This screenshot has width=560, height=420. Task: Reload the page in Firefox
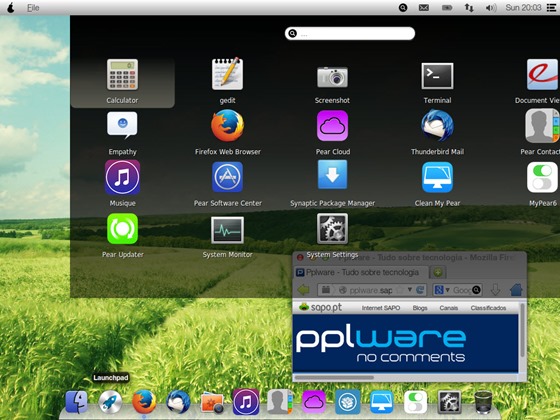point(420,290)
